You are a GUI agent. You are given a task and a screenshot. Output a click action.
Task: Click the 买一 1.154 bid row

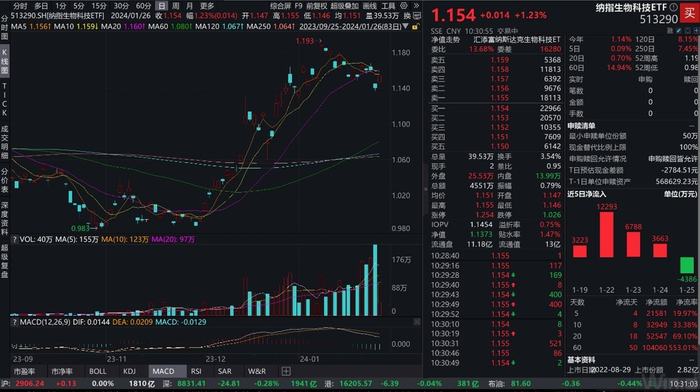(x=496, y=108)
